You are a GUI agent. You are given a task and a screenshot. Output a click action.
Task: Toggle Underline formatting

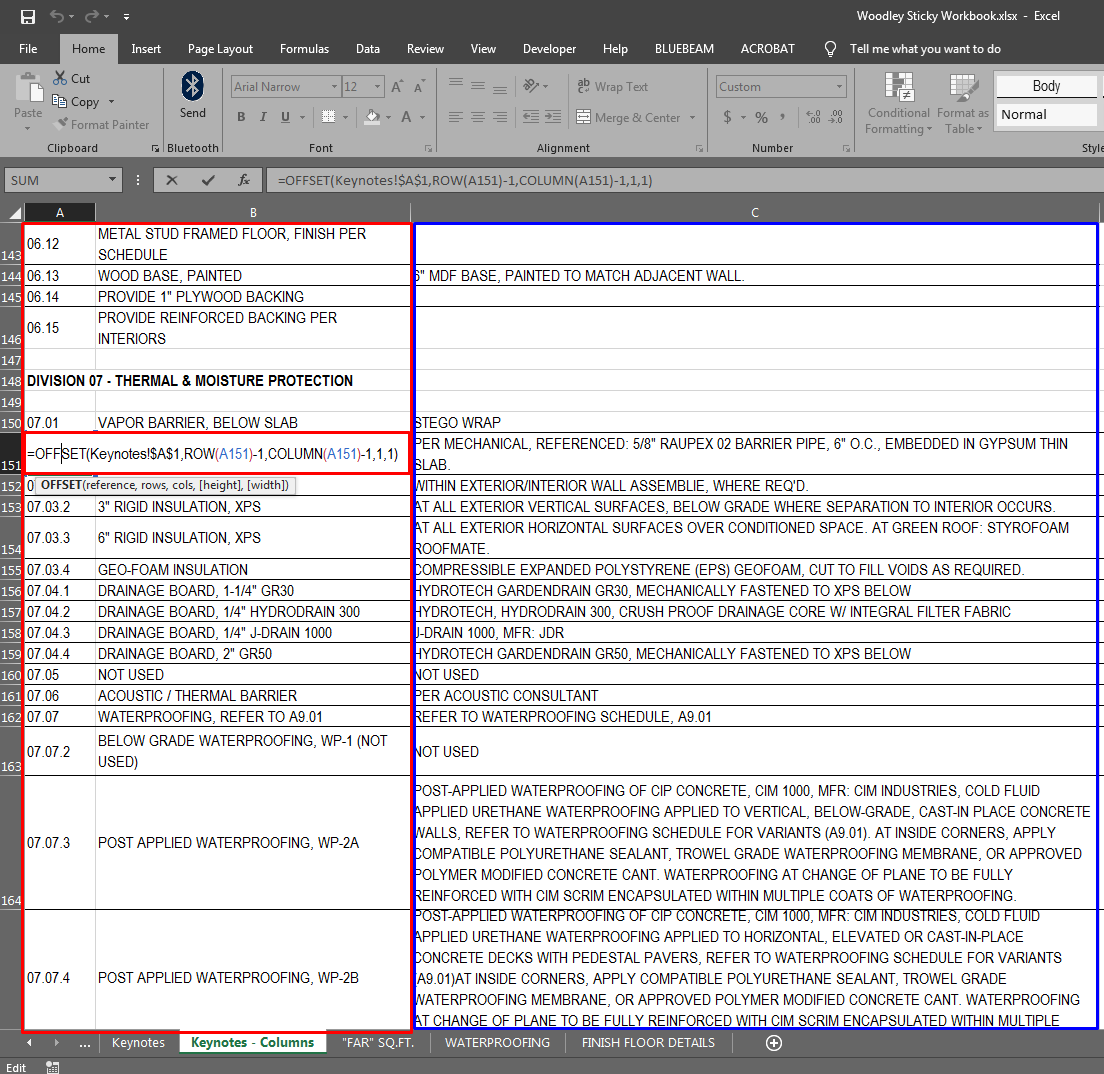[285, 117]
